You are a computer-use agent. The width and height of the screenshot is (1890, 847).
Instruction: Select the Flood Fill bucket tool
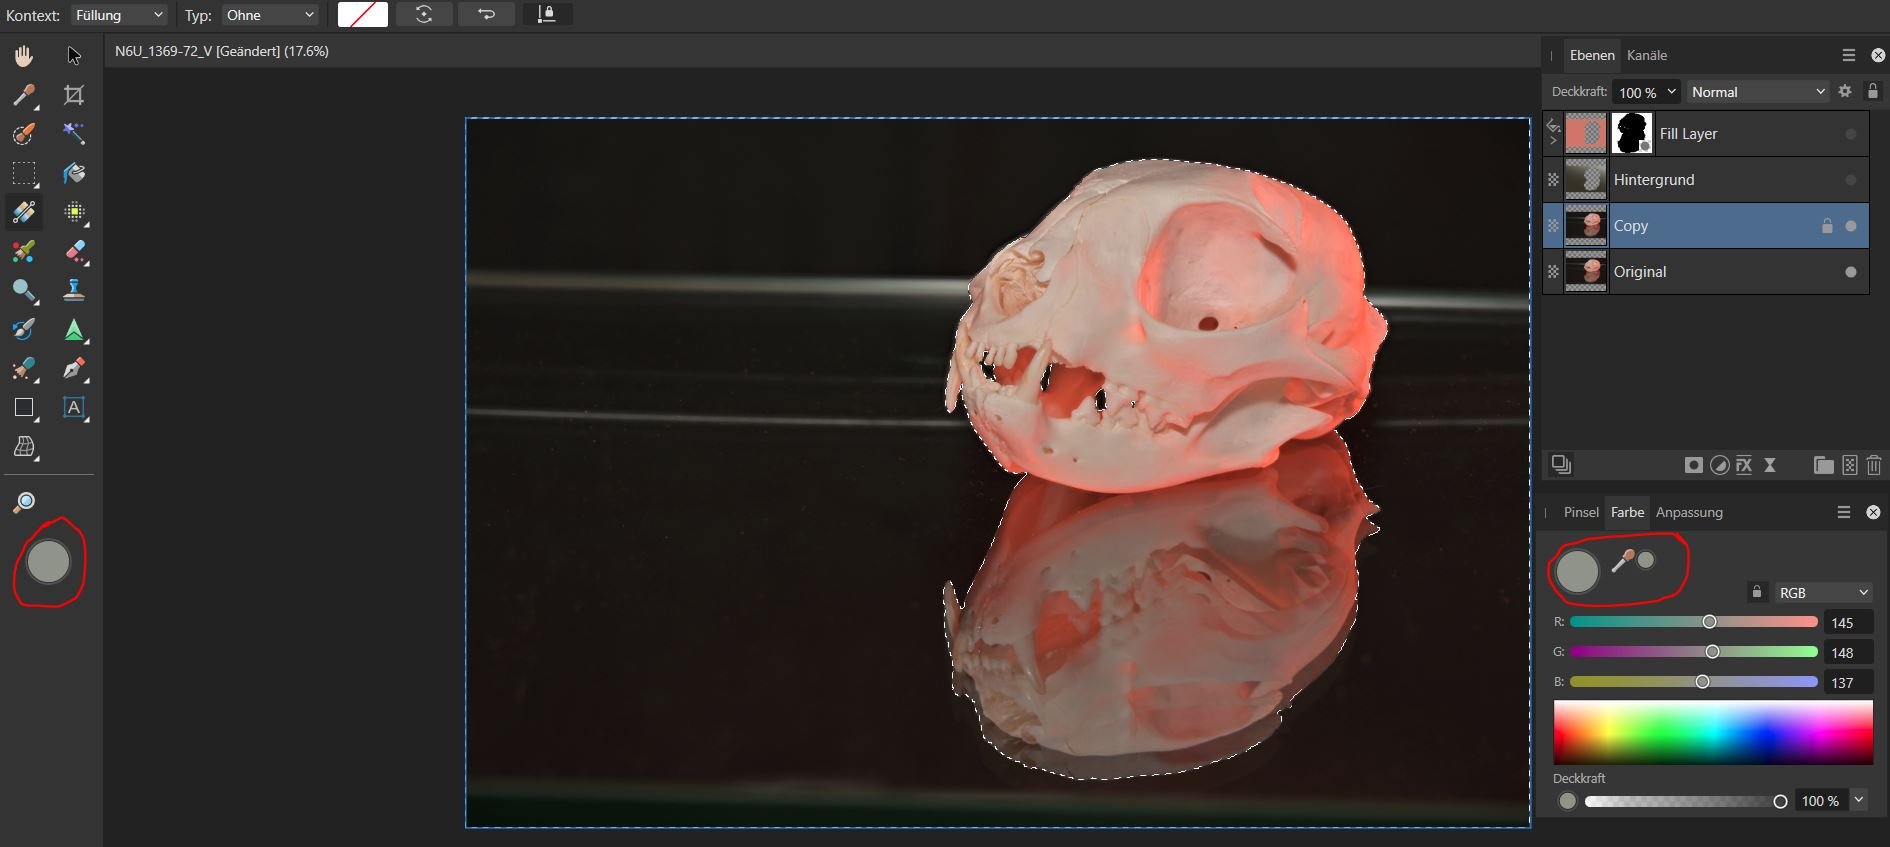tap(74, 173)
